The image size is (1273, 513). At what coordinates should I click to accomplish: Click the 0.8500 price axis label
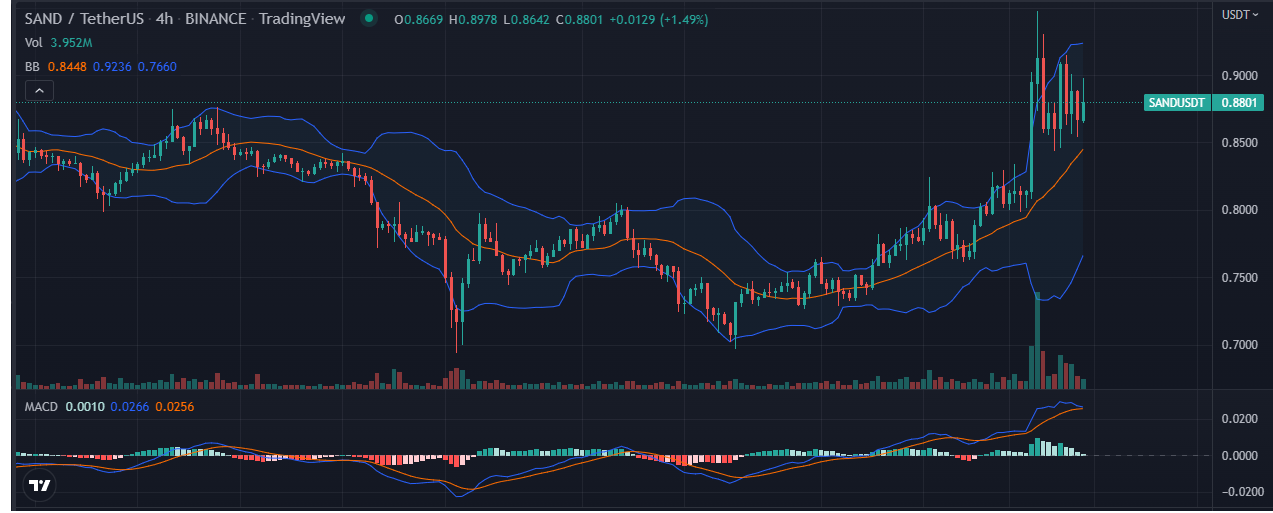coord(1238,143)
